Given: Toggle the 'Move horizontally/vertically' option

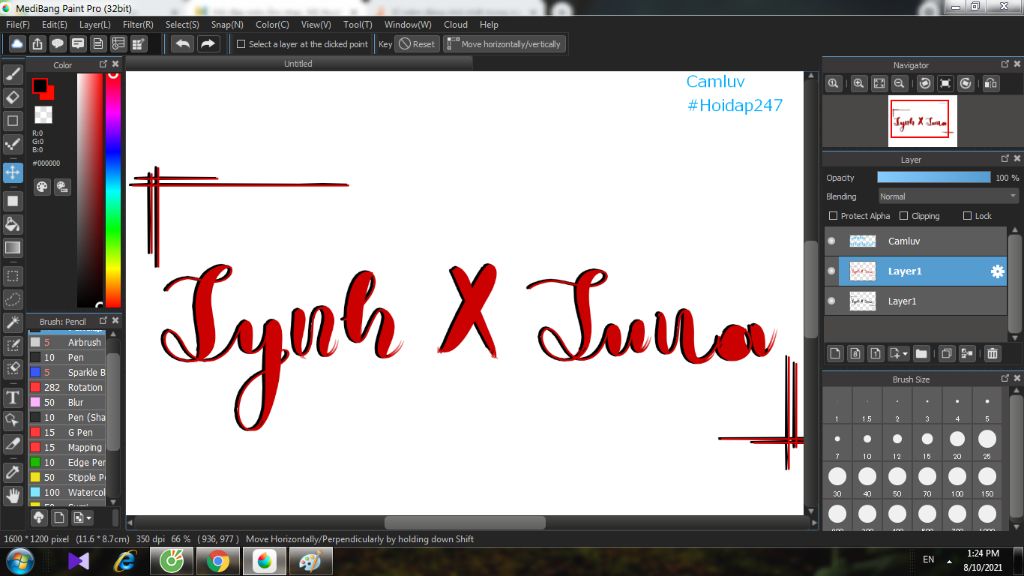Looking at the screenshot, I should coord(504,44).
